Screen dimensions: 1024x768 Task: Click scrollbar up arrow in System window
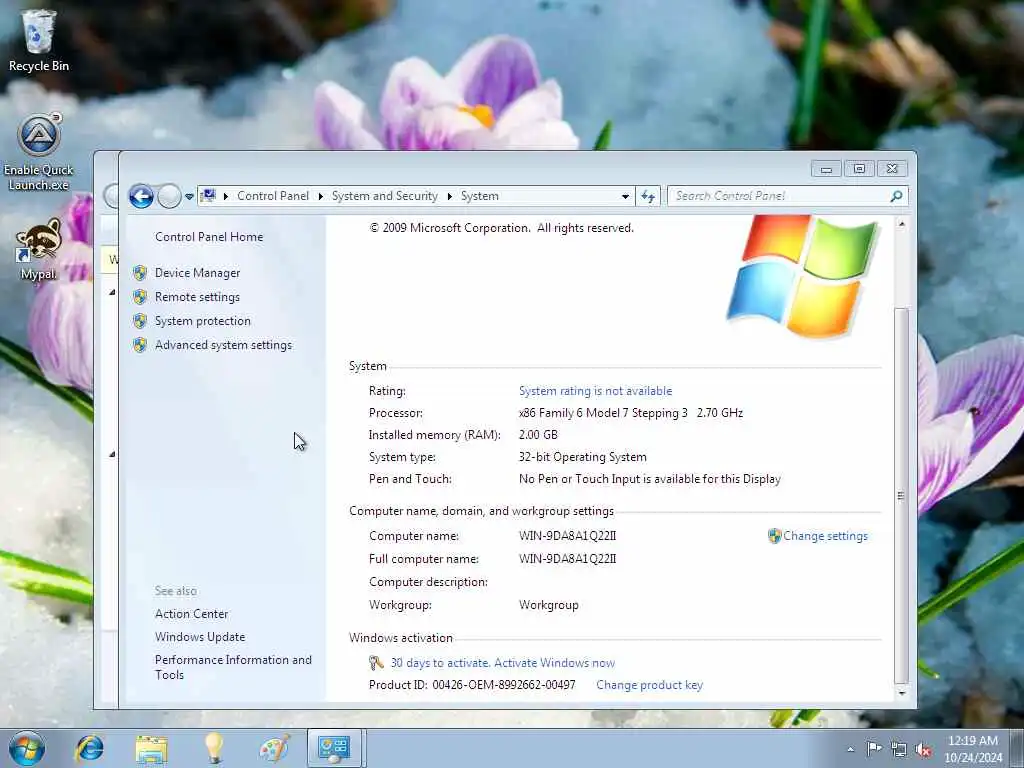pyautogui.click(x=901, y=224)
